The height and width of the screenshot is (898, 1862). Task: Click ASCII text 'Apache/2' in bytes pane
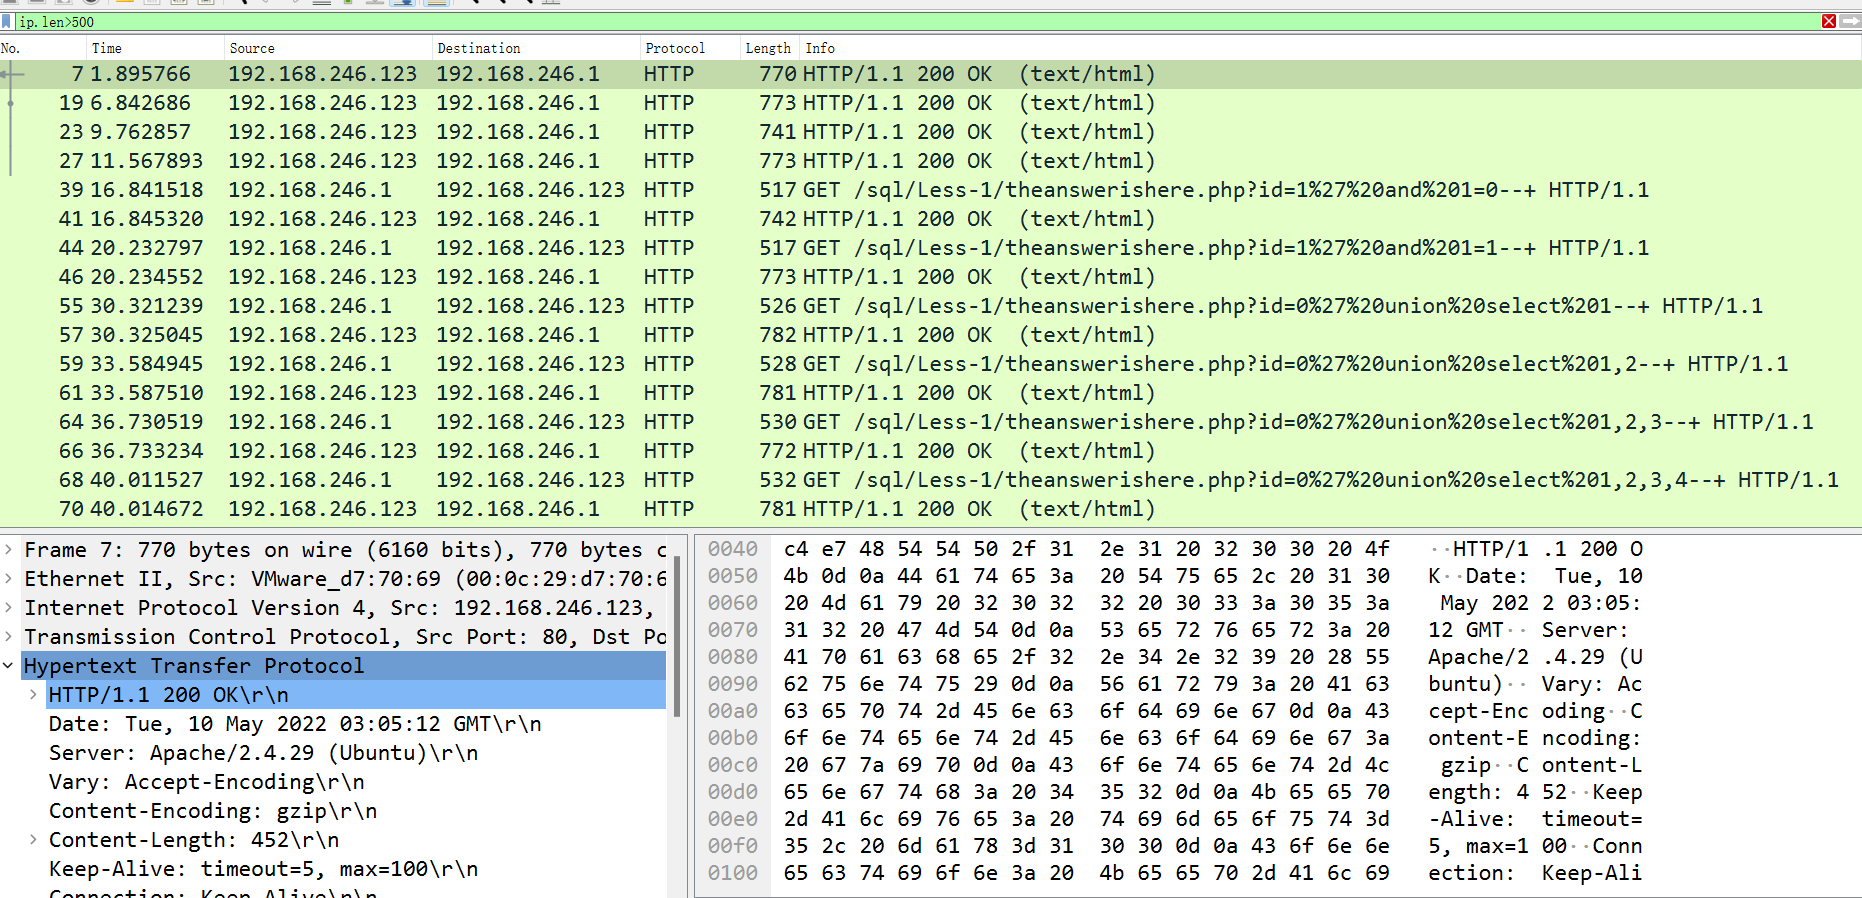[1478, 657]
